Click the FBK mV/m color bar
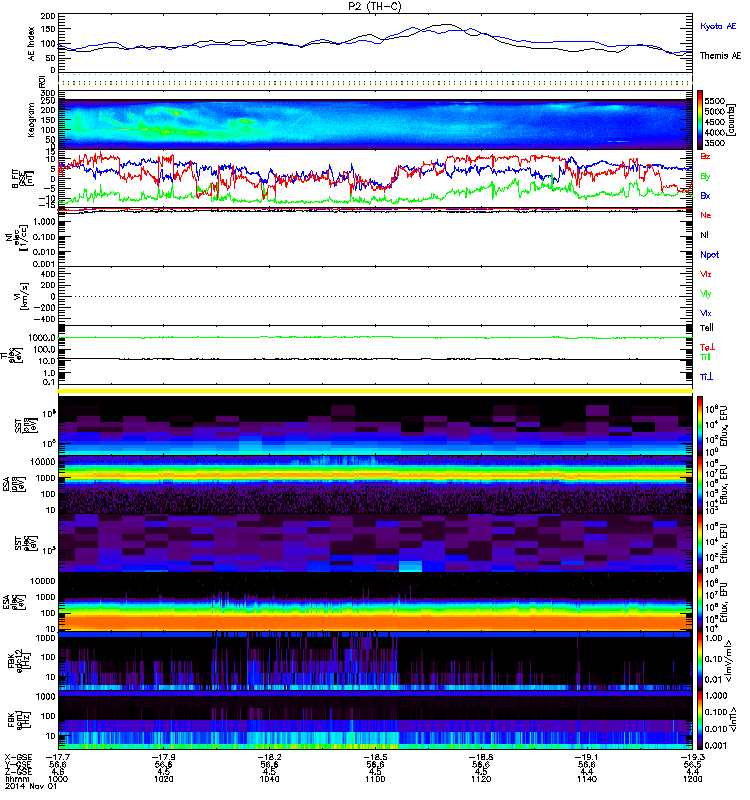The height and width of the screenshot is (800, 750). (700, 661)
